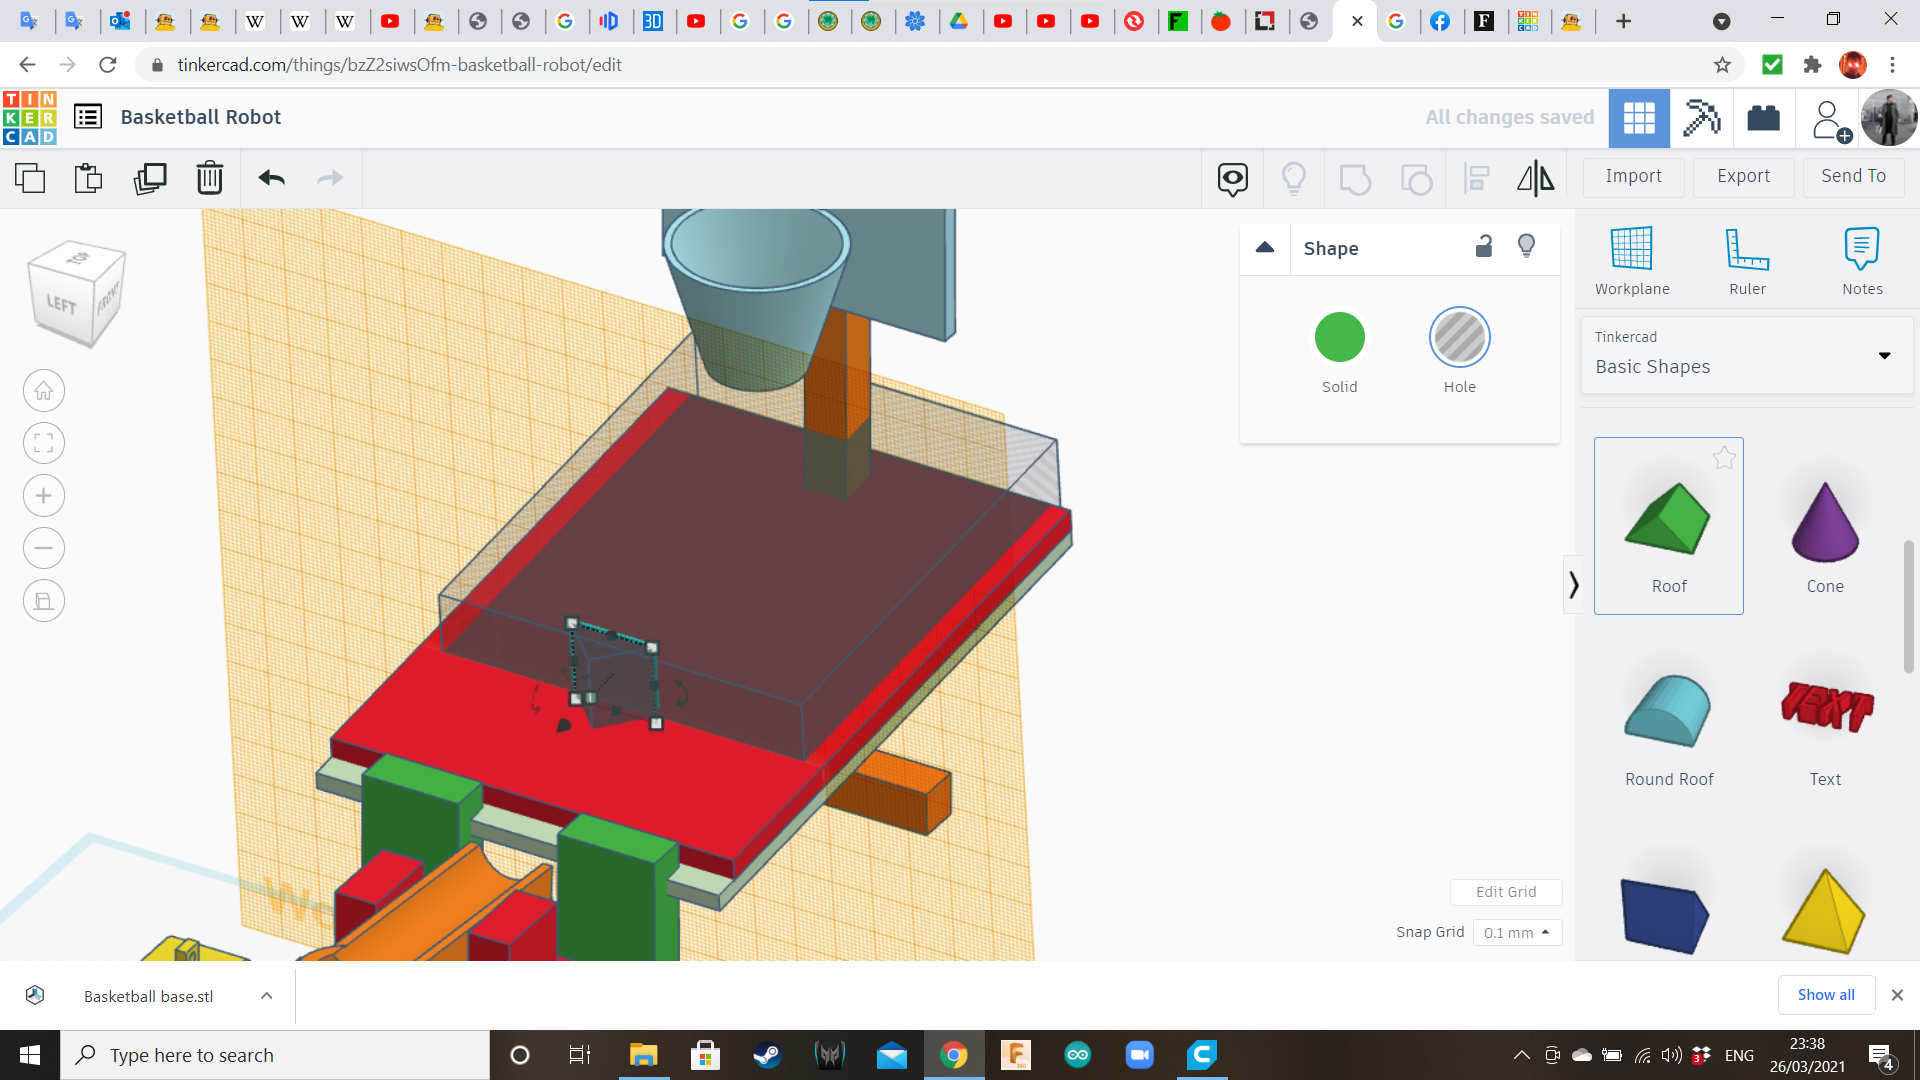Viewport: 1920px width, 1080px height.
Task: Click the Home view icon
Action: [x=43, y=390]
